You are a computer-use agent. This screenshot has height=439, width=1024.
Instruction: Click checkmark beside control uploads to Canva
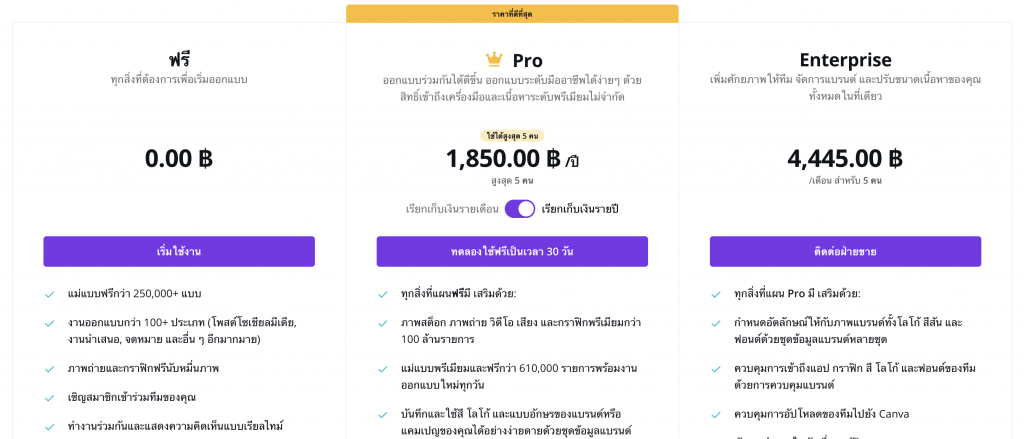pyautogui.click(x=716, y=415)
